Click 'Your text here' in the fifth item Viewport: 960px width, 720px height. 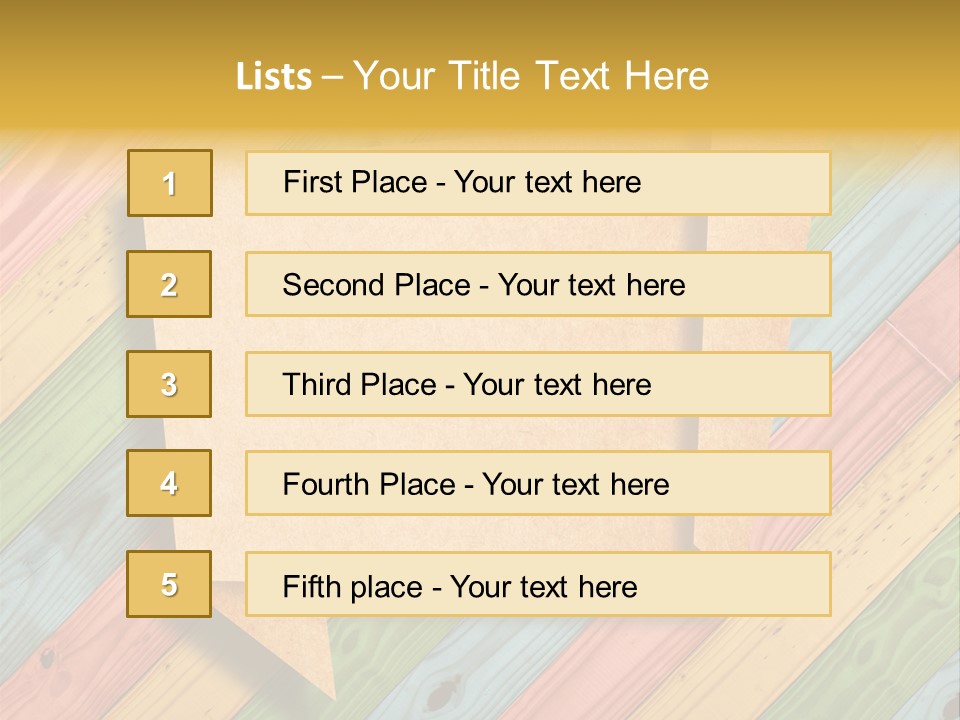544,586
